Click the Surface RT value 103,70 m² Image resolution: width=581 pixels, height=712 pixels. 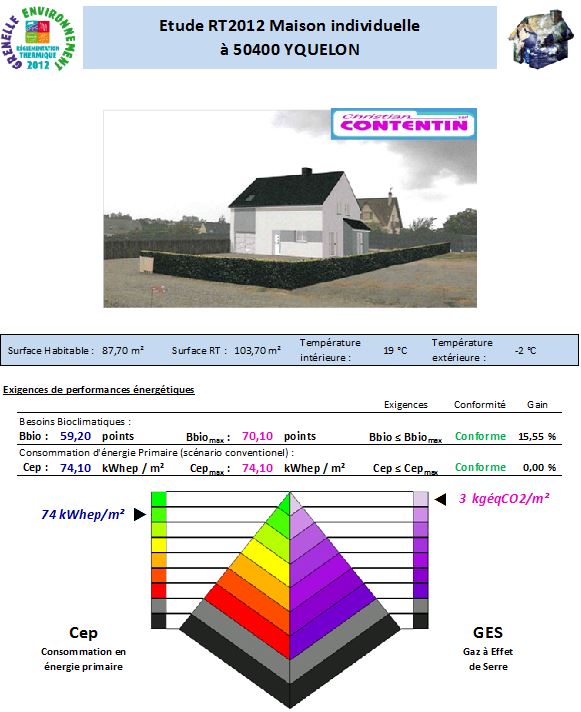coord(257,350)
